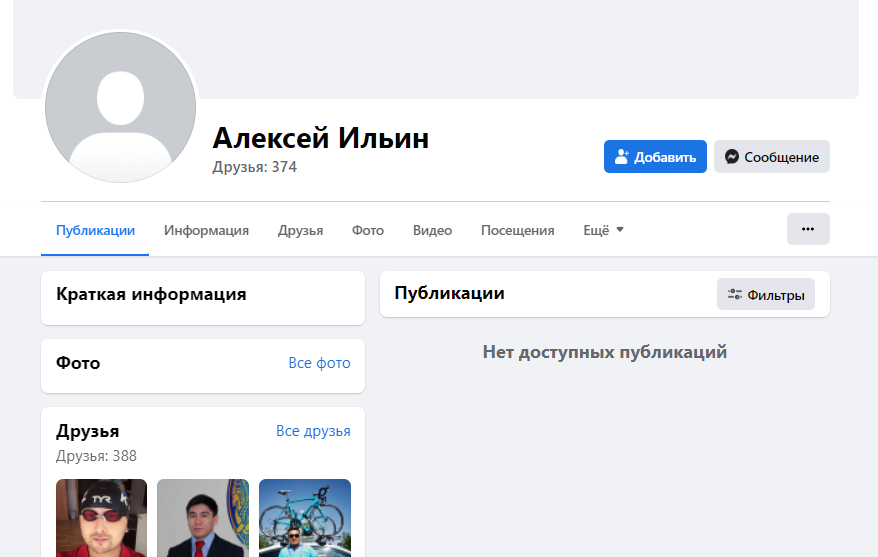Click the Все фото link
The width and height of the screenshot is (878, 557).
pos(319,363)
